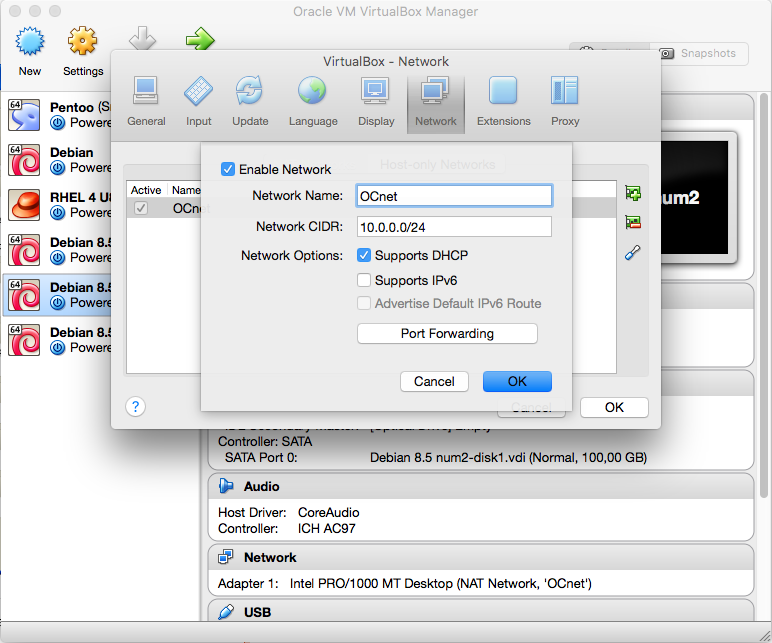Open Display preferences pane
The height and width of the screenshot is (643, 772).
(376, 102)
